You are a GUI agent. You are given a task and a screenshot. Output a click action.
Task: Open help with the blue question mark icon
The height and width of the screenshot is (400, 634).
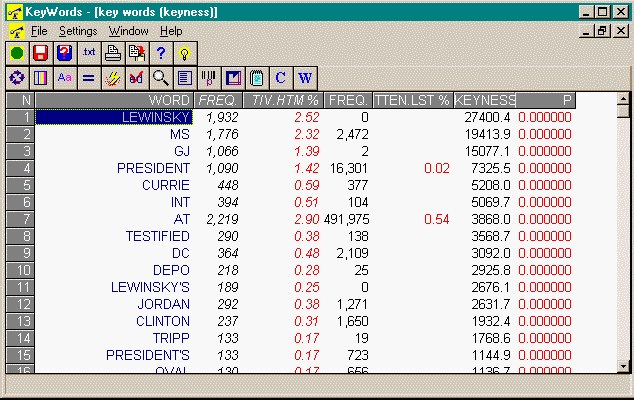161,52
